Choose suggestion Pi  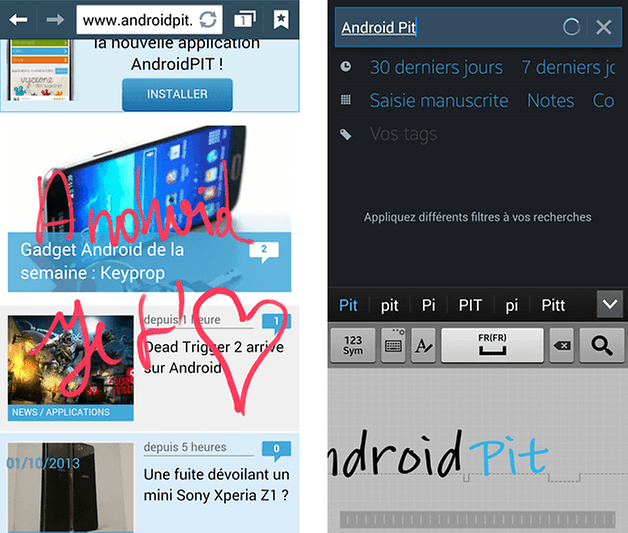click(x=428, y=306)
